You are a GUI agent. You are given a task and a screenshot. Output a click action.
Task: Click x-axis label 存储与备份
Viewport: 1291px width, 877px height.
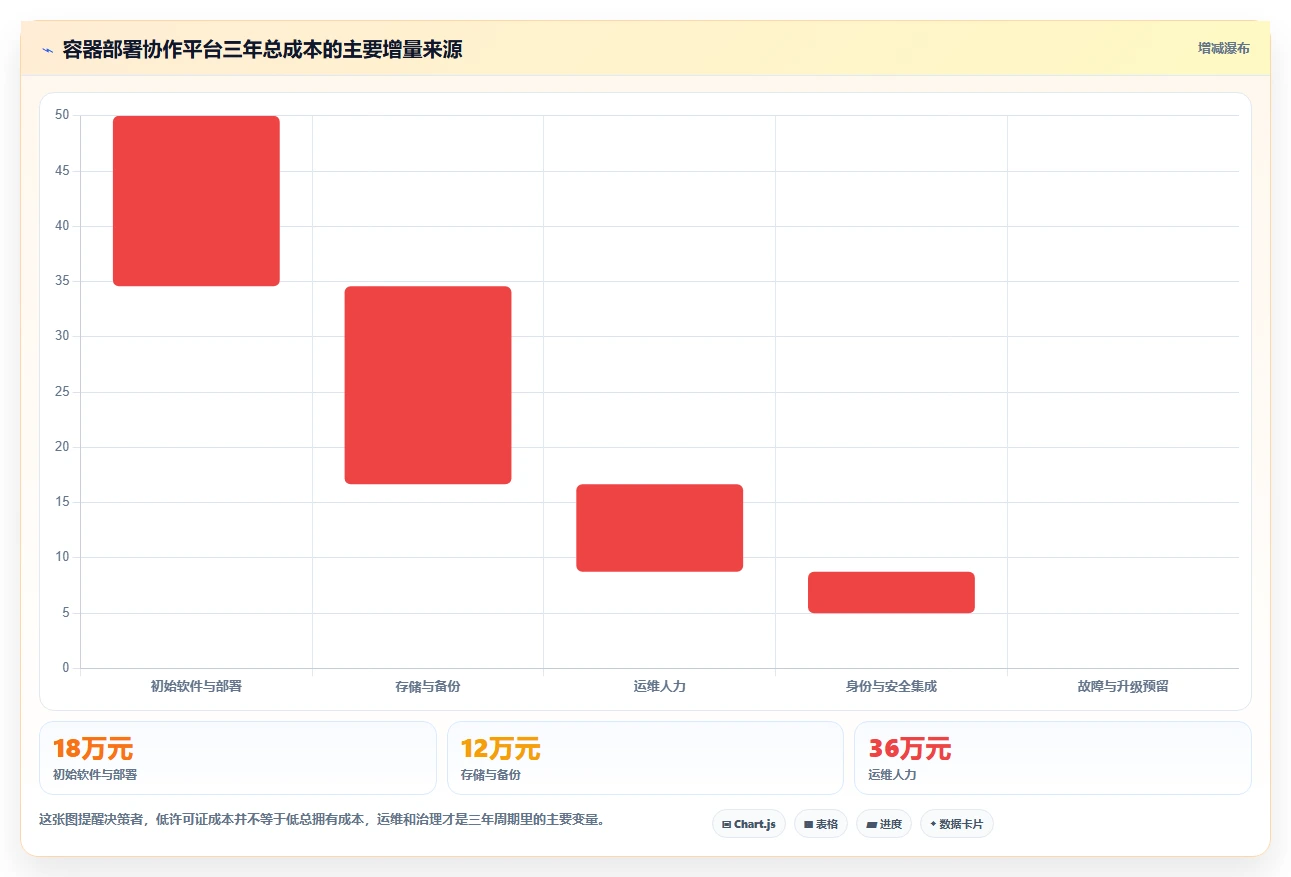click(428, 686)
